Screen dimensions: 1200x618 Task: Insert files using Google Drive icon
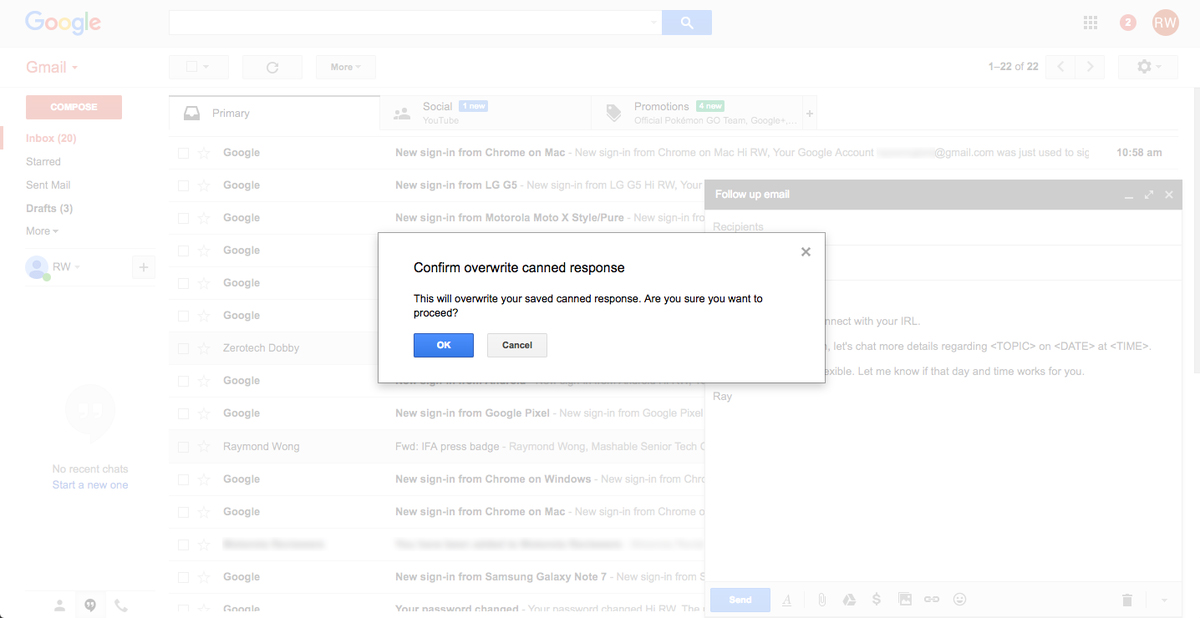pos(849,599)
